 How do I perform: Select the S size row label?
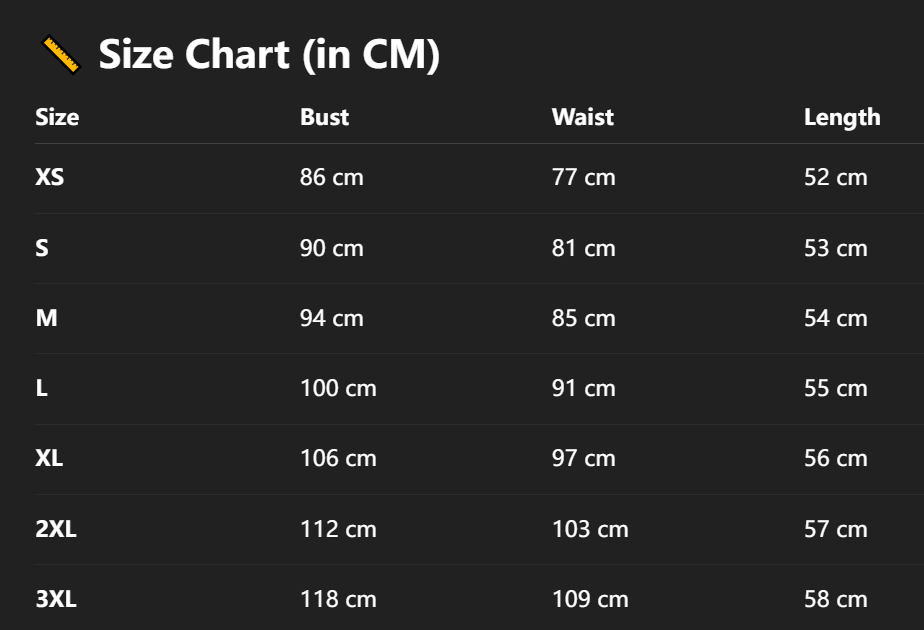click(42, 248)
